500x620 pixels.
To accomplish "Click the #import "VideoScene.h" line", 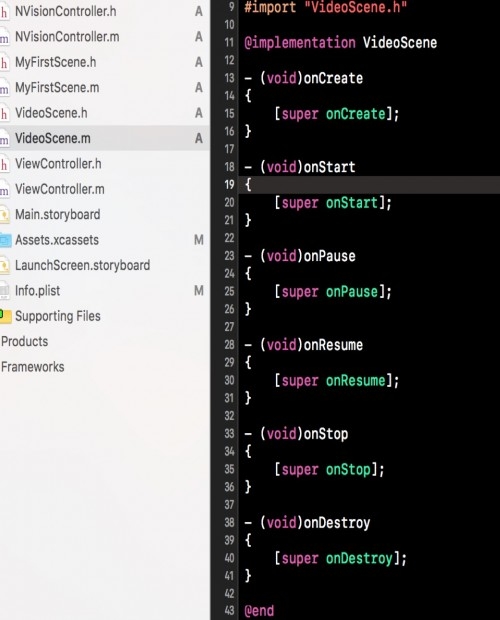I will (x=325, y=7).
